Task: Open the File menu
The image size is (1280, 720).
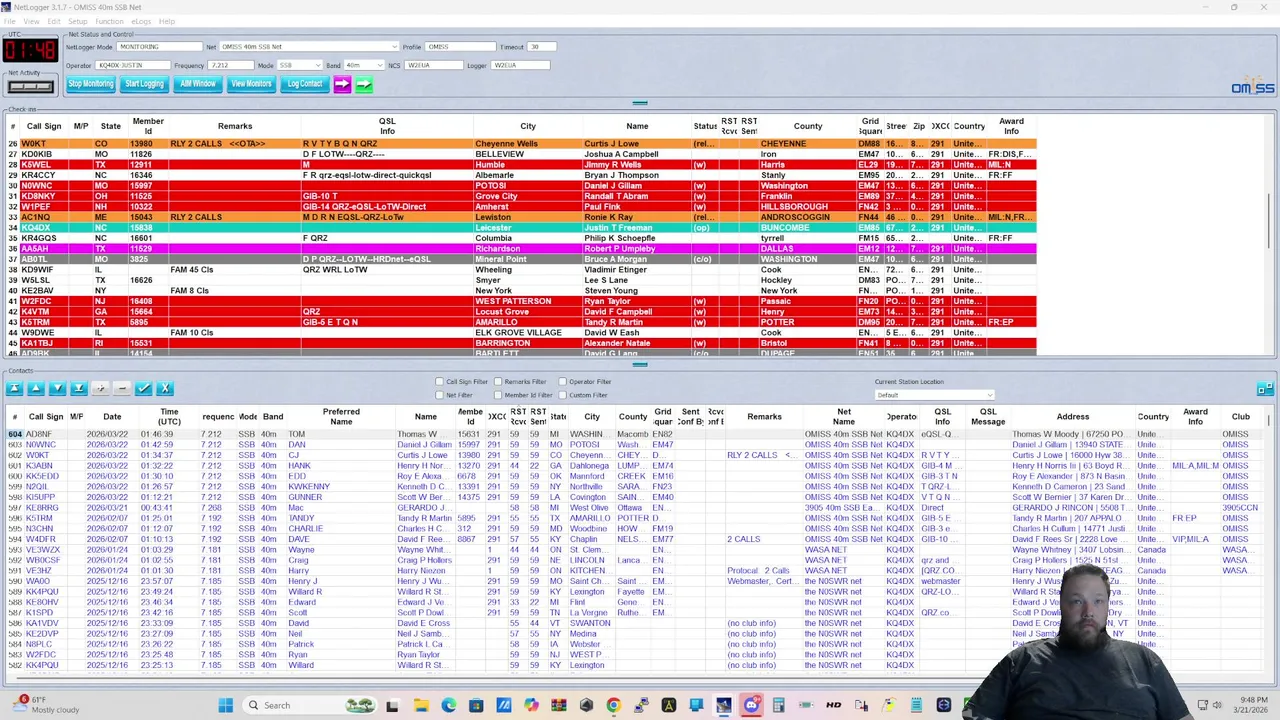Action: tap(9, 21)
